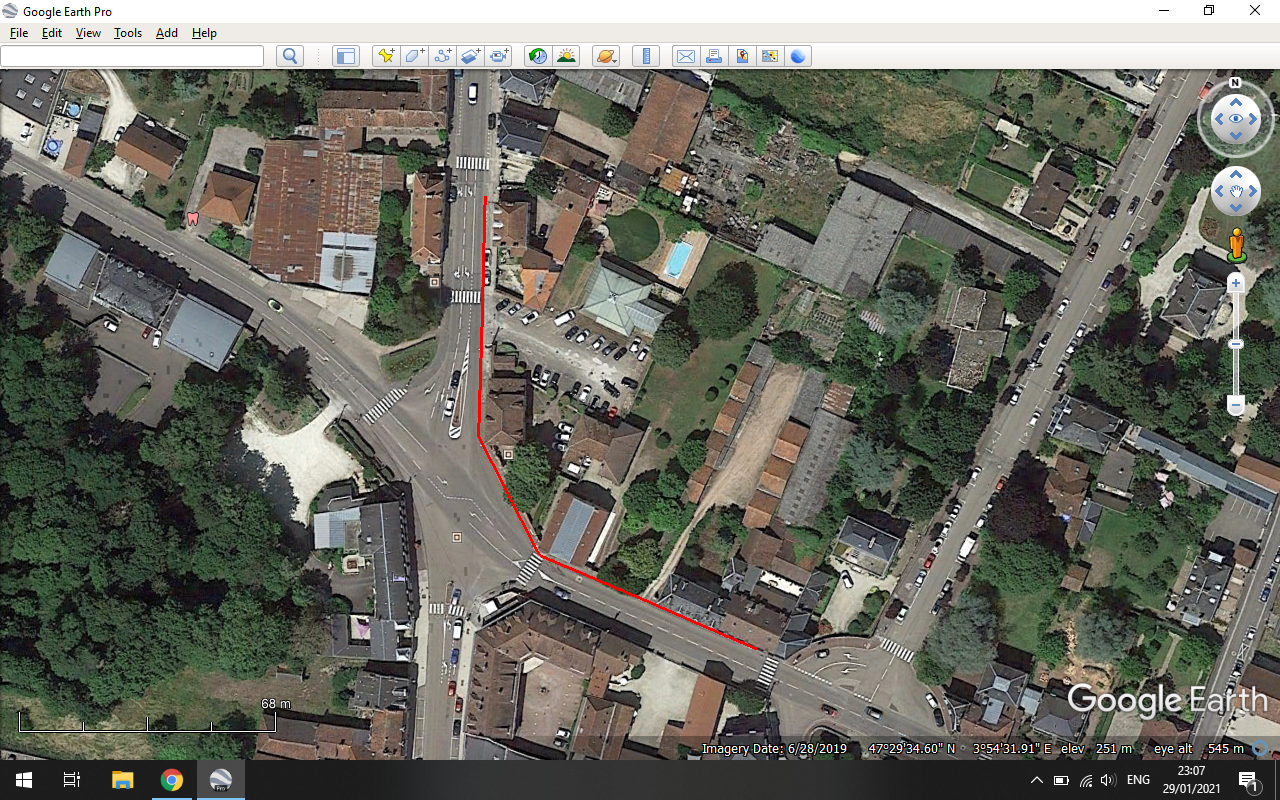Click the Imagery Date 6/28/2019 status text
The width and height of the screenshot is (1280, 800).
774,748
